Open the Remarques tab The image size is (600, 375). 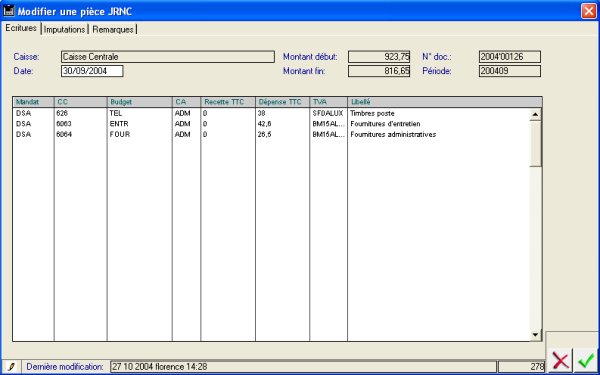tap(113, 29)
